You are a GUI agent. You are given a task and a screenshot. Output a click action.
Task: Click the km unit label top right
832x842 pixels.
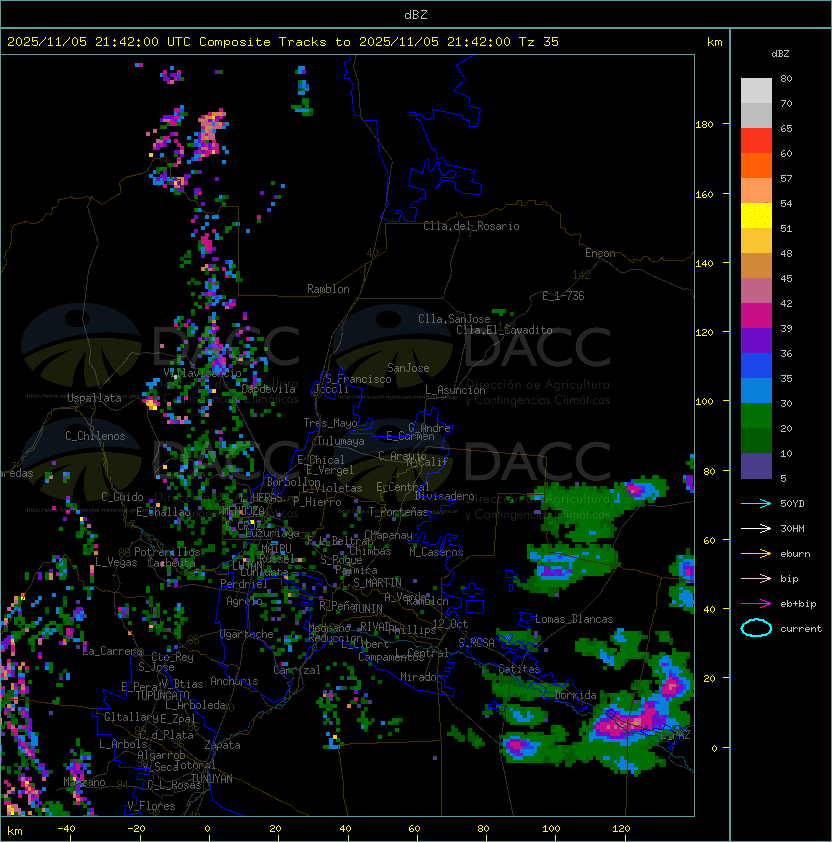point(714,42)
